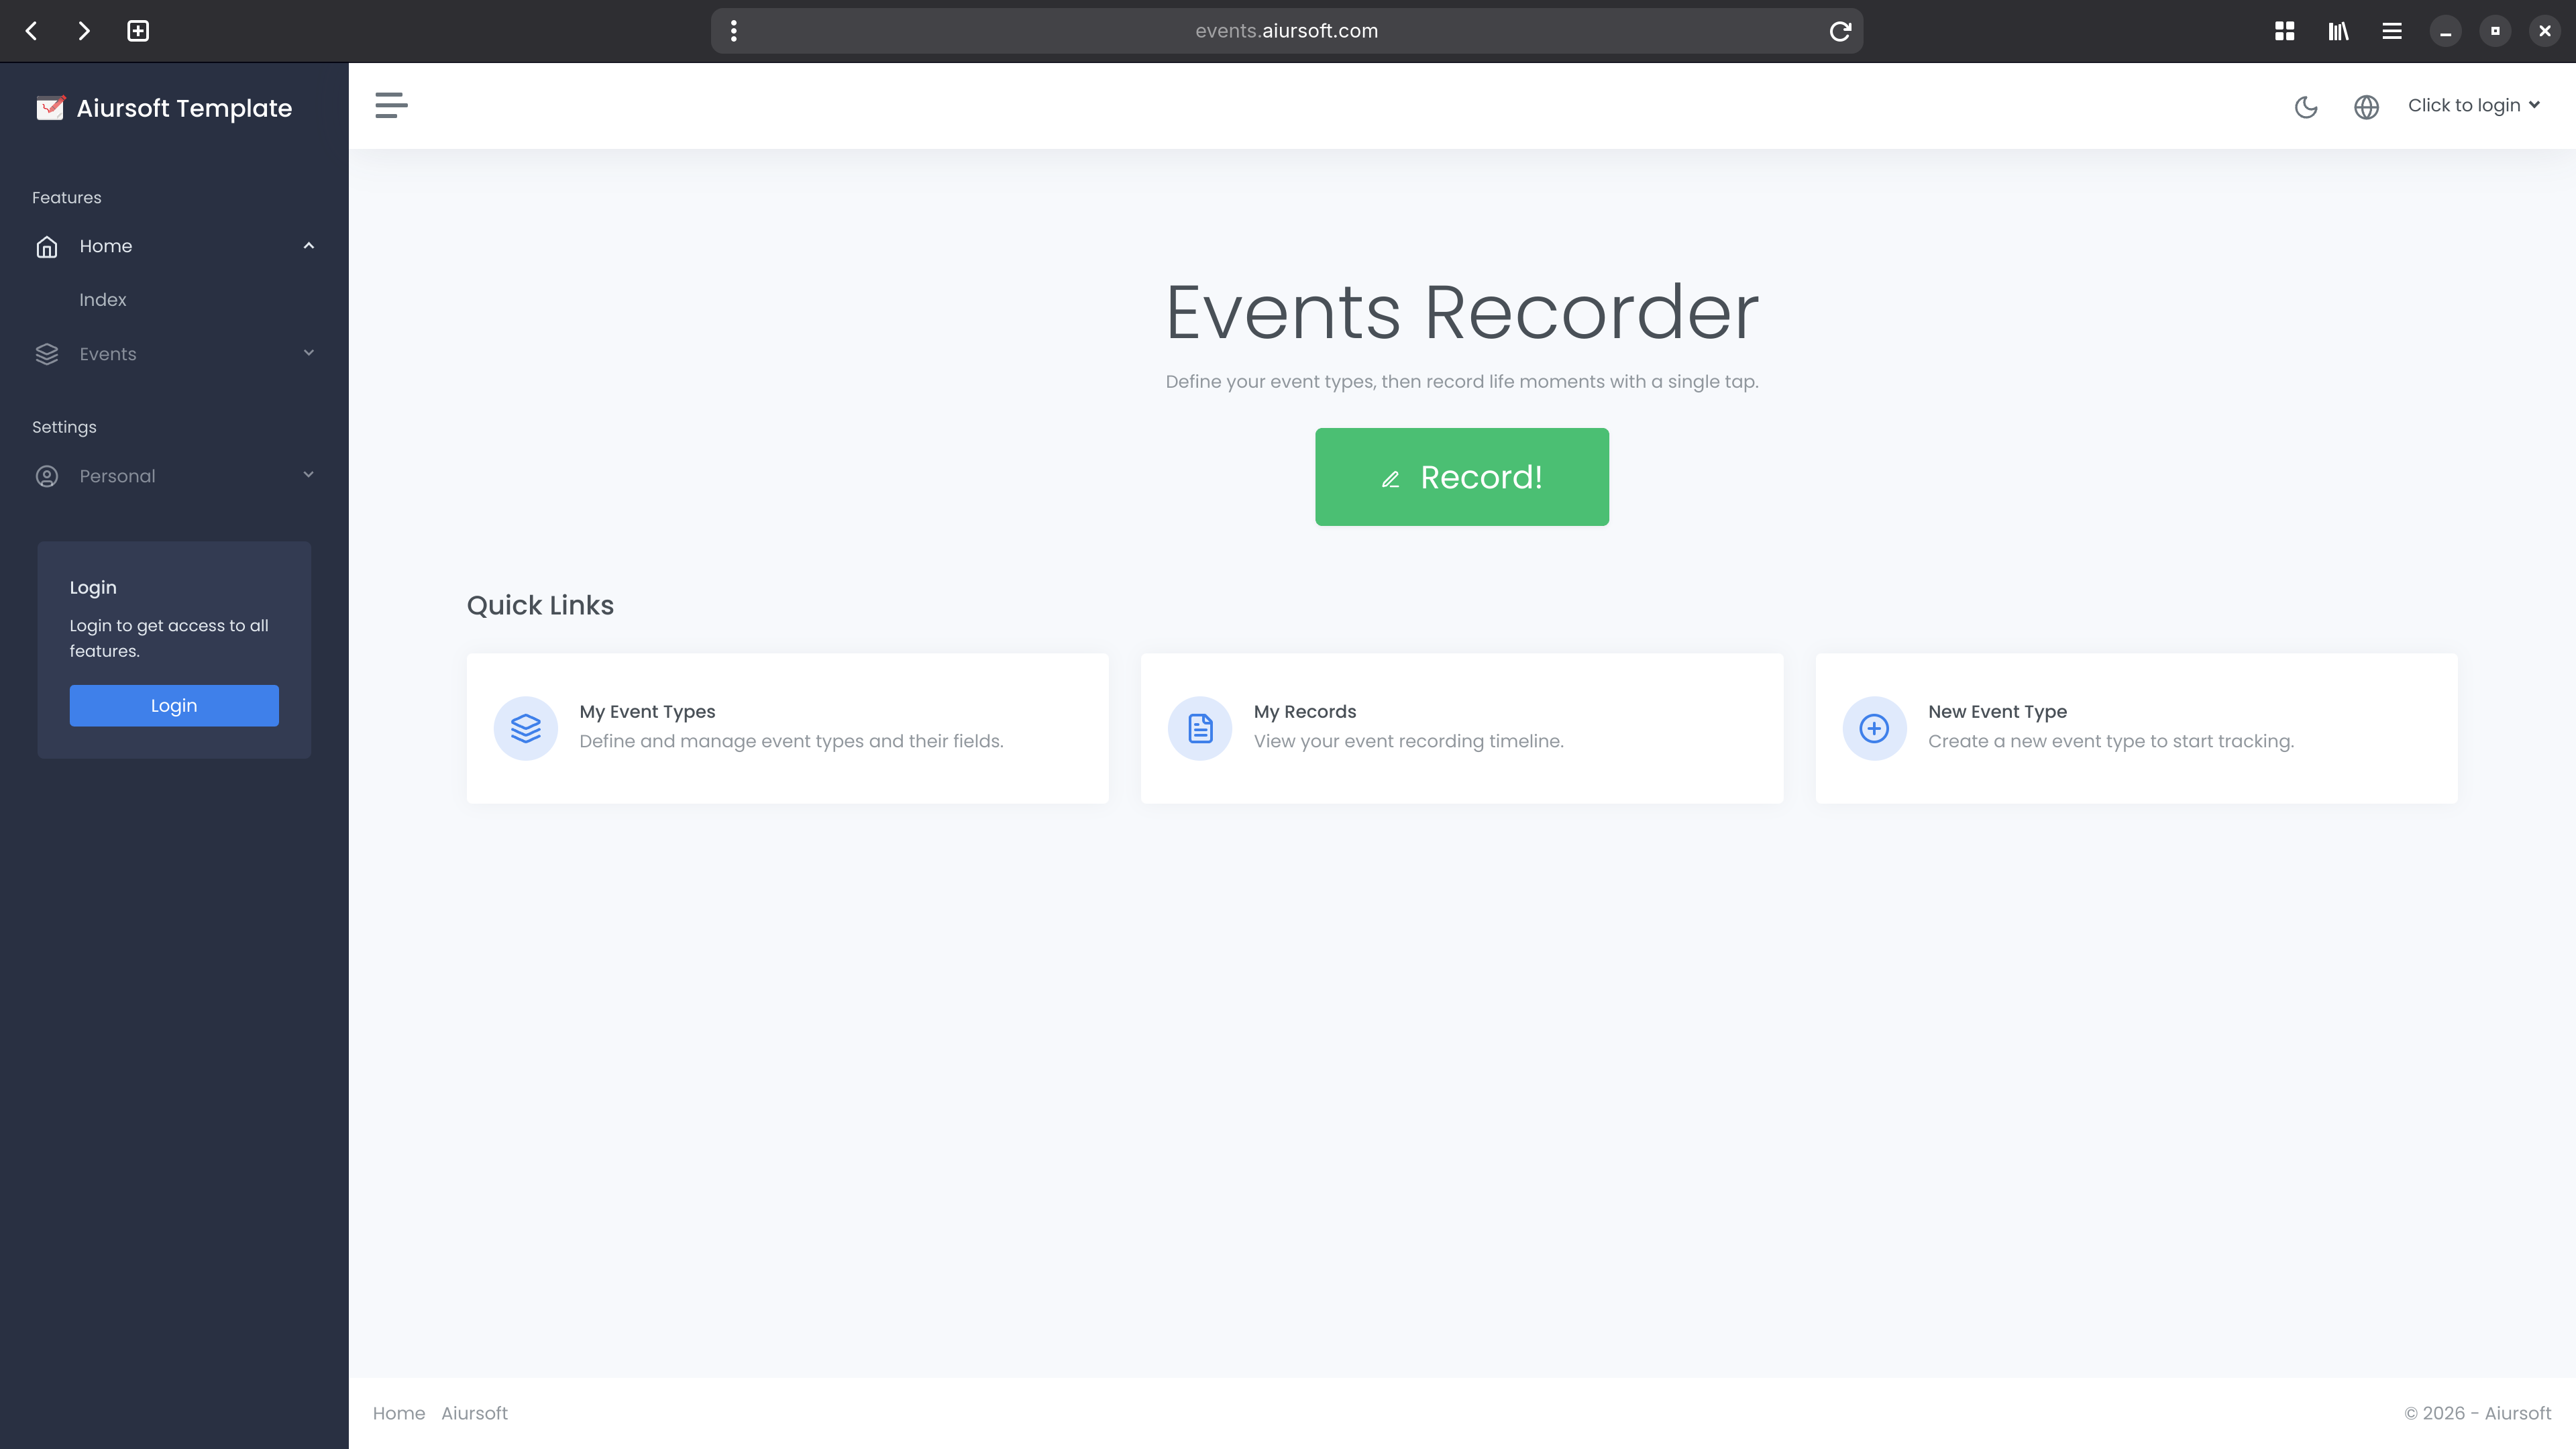Open the browser library icon

tap(2338, 31)
